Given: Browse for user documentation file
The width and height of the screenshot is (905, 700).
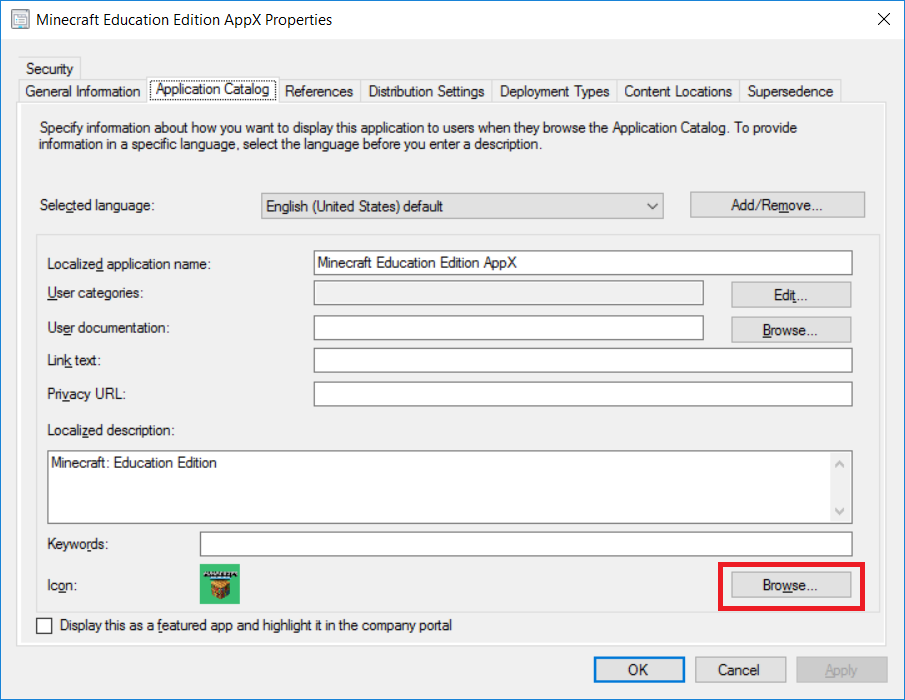Looking at the screenshot, I should (791, 330).
